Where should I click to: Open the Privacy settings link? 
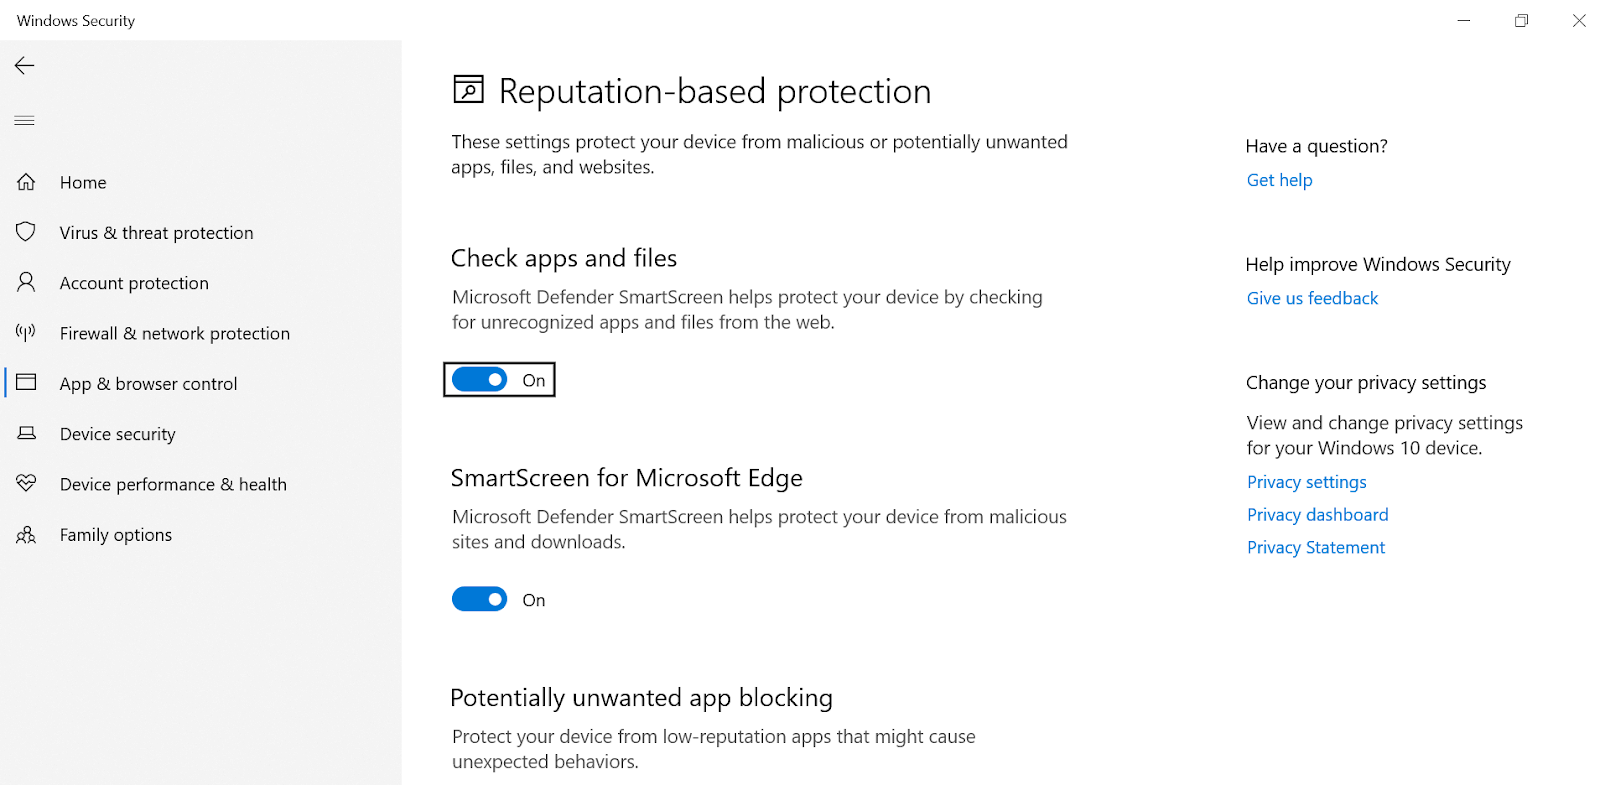pyautogui.click(x=1306, y=482)
